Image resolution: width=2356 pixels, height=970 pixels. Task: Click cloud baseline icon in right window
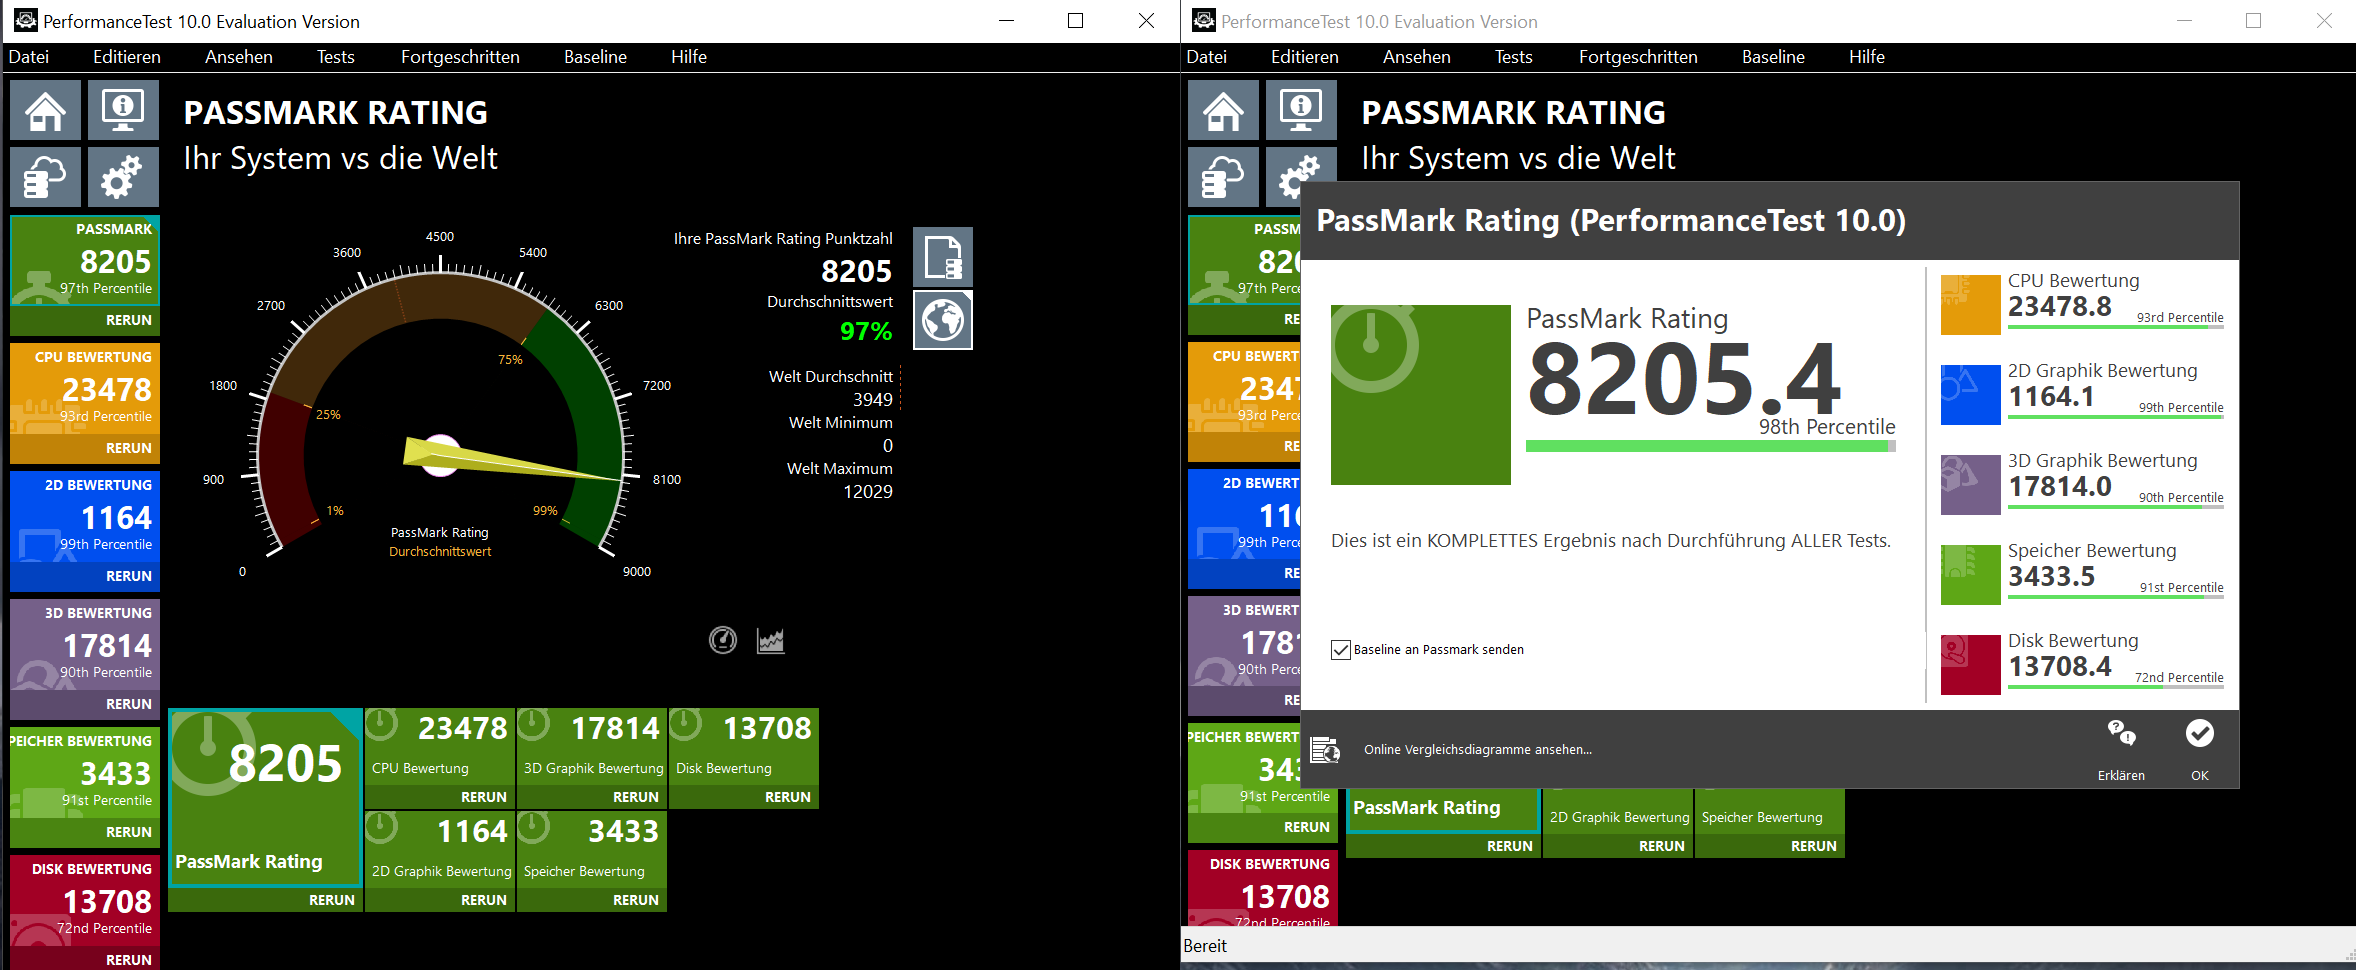pyautogui.click(x=1224, y=178)
